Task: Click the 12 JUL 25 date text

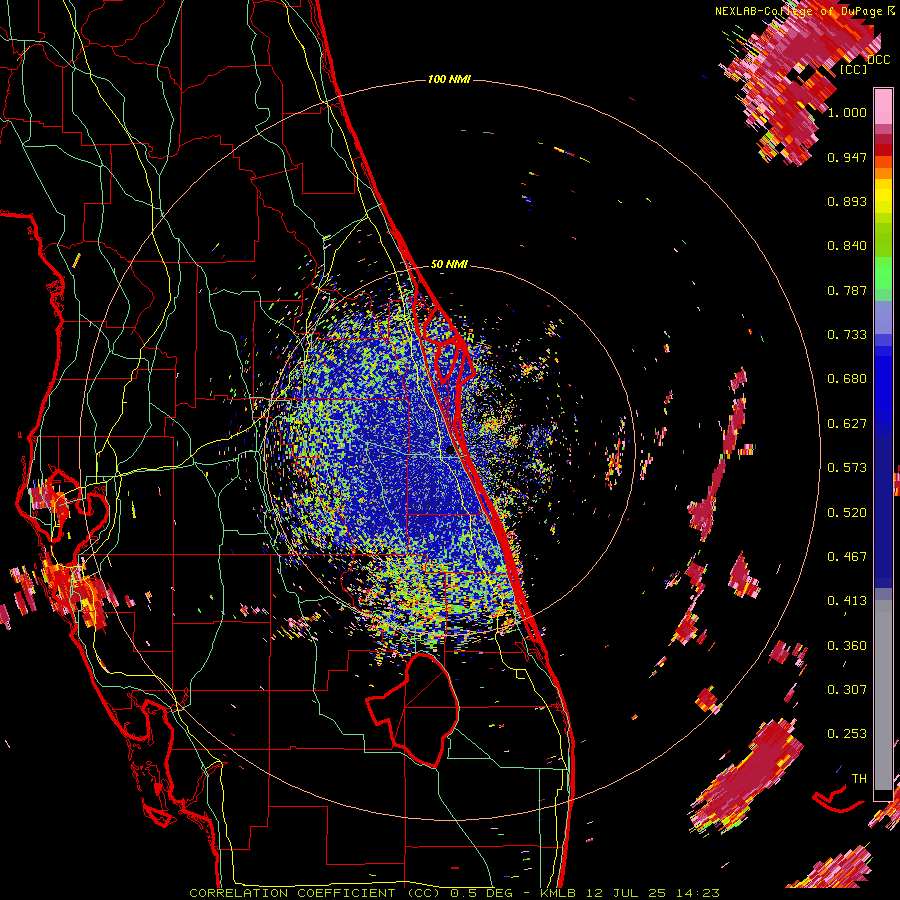Action: (626, 893)
